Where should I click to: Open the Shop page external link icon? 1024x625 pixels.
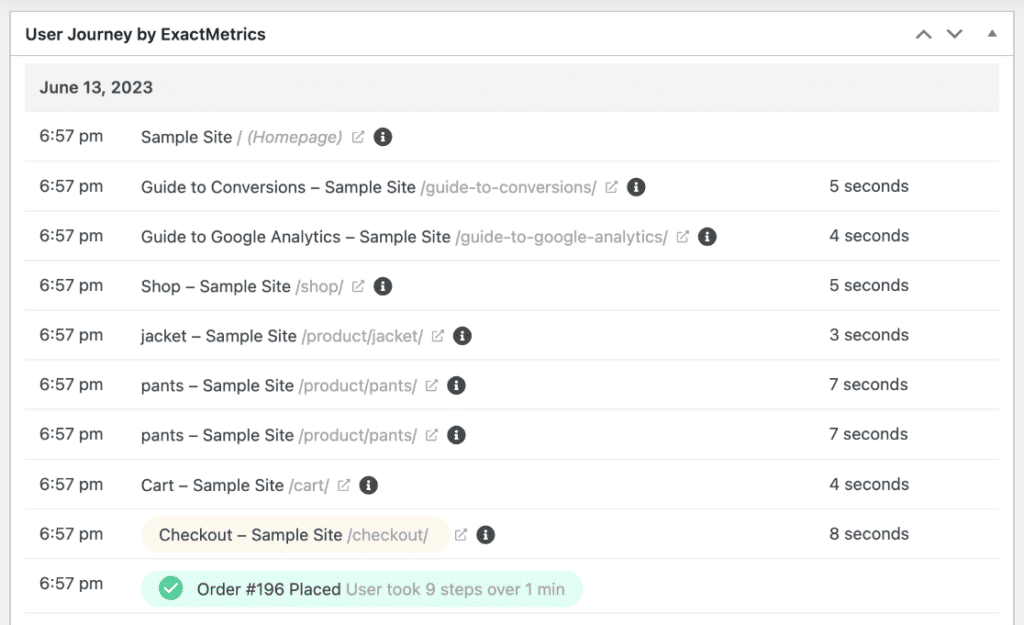click(358, 285)
